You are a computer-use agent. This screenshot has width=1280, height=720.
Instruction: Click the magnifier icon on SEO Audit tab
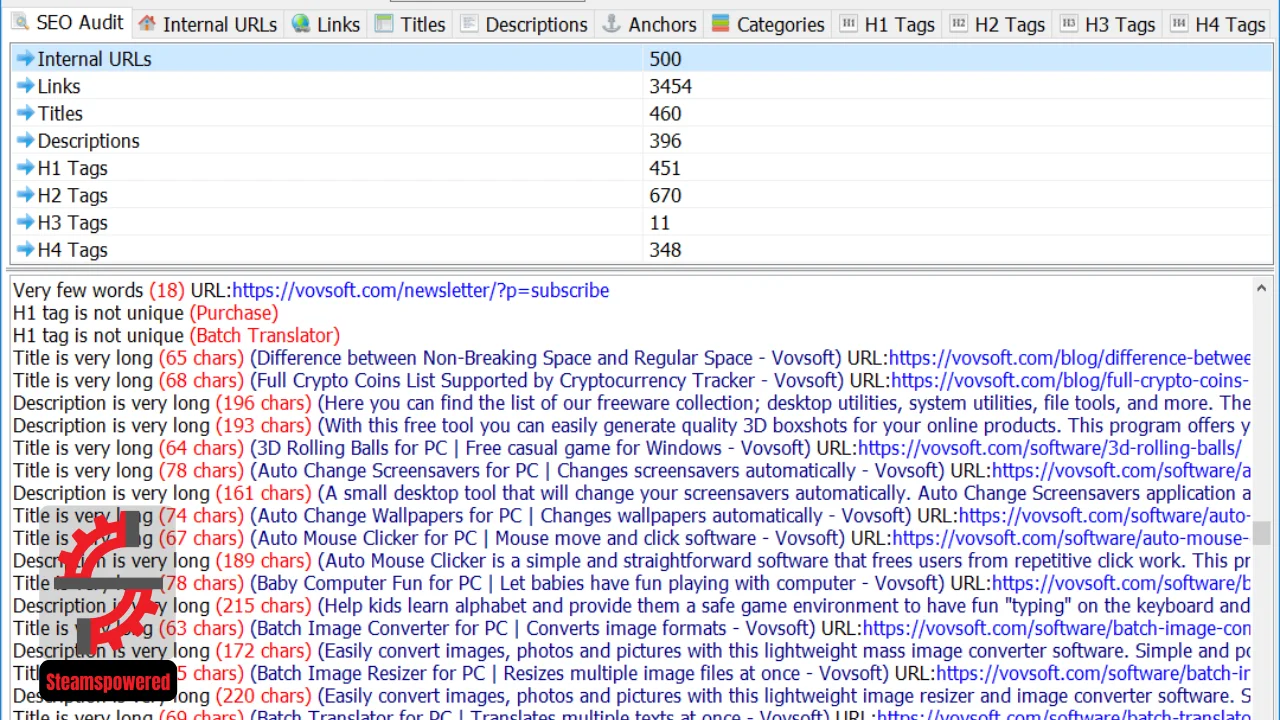tap(21, 22)
